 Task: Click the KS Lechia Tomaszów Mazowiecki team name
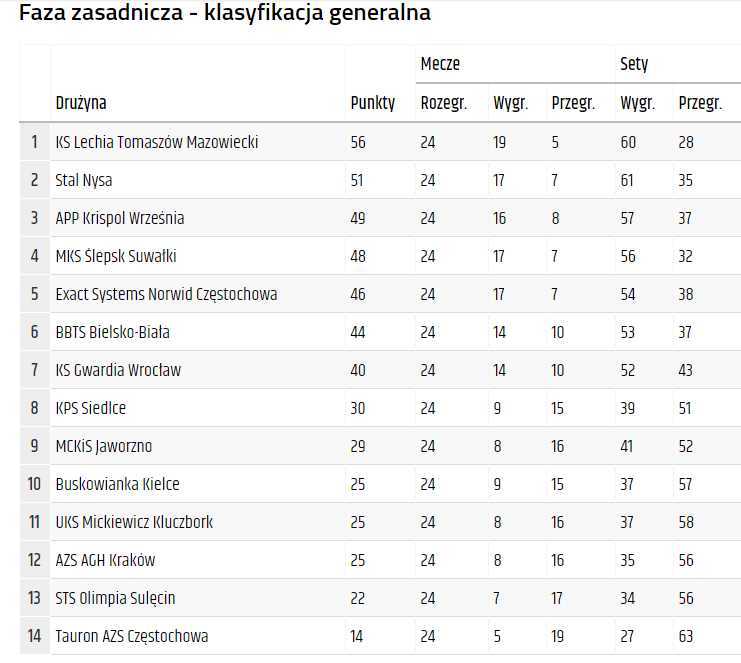(x=157, y=142)
